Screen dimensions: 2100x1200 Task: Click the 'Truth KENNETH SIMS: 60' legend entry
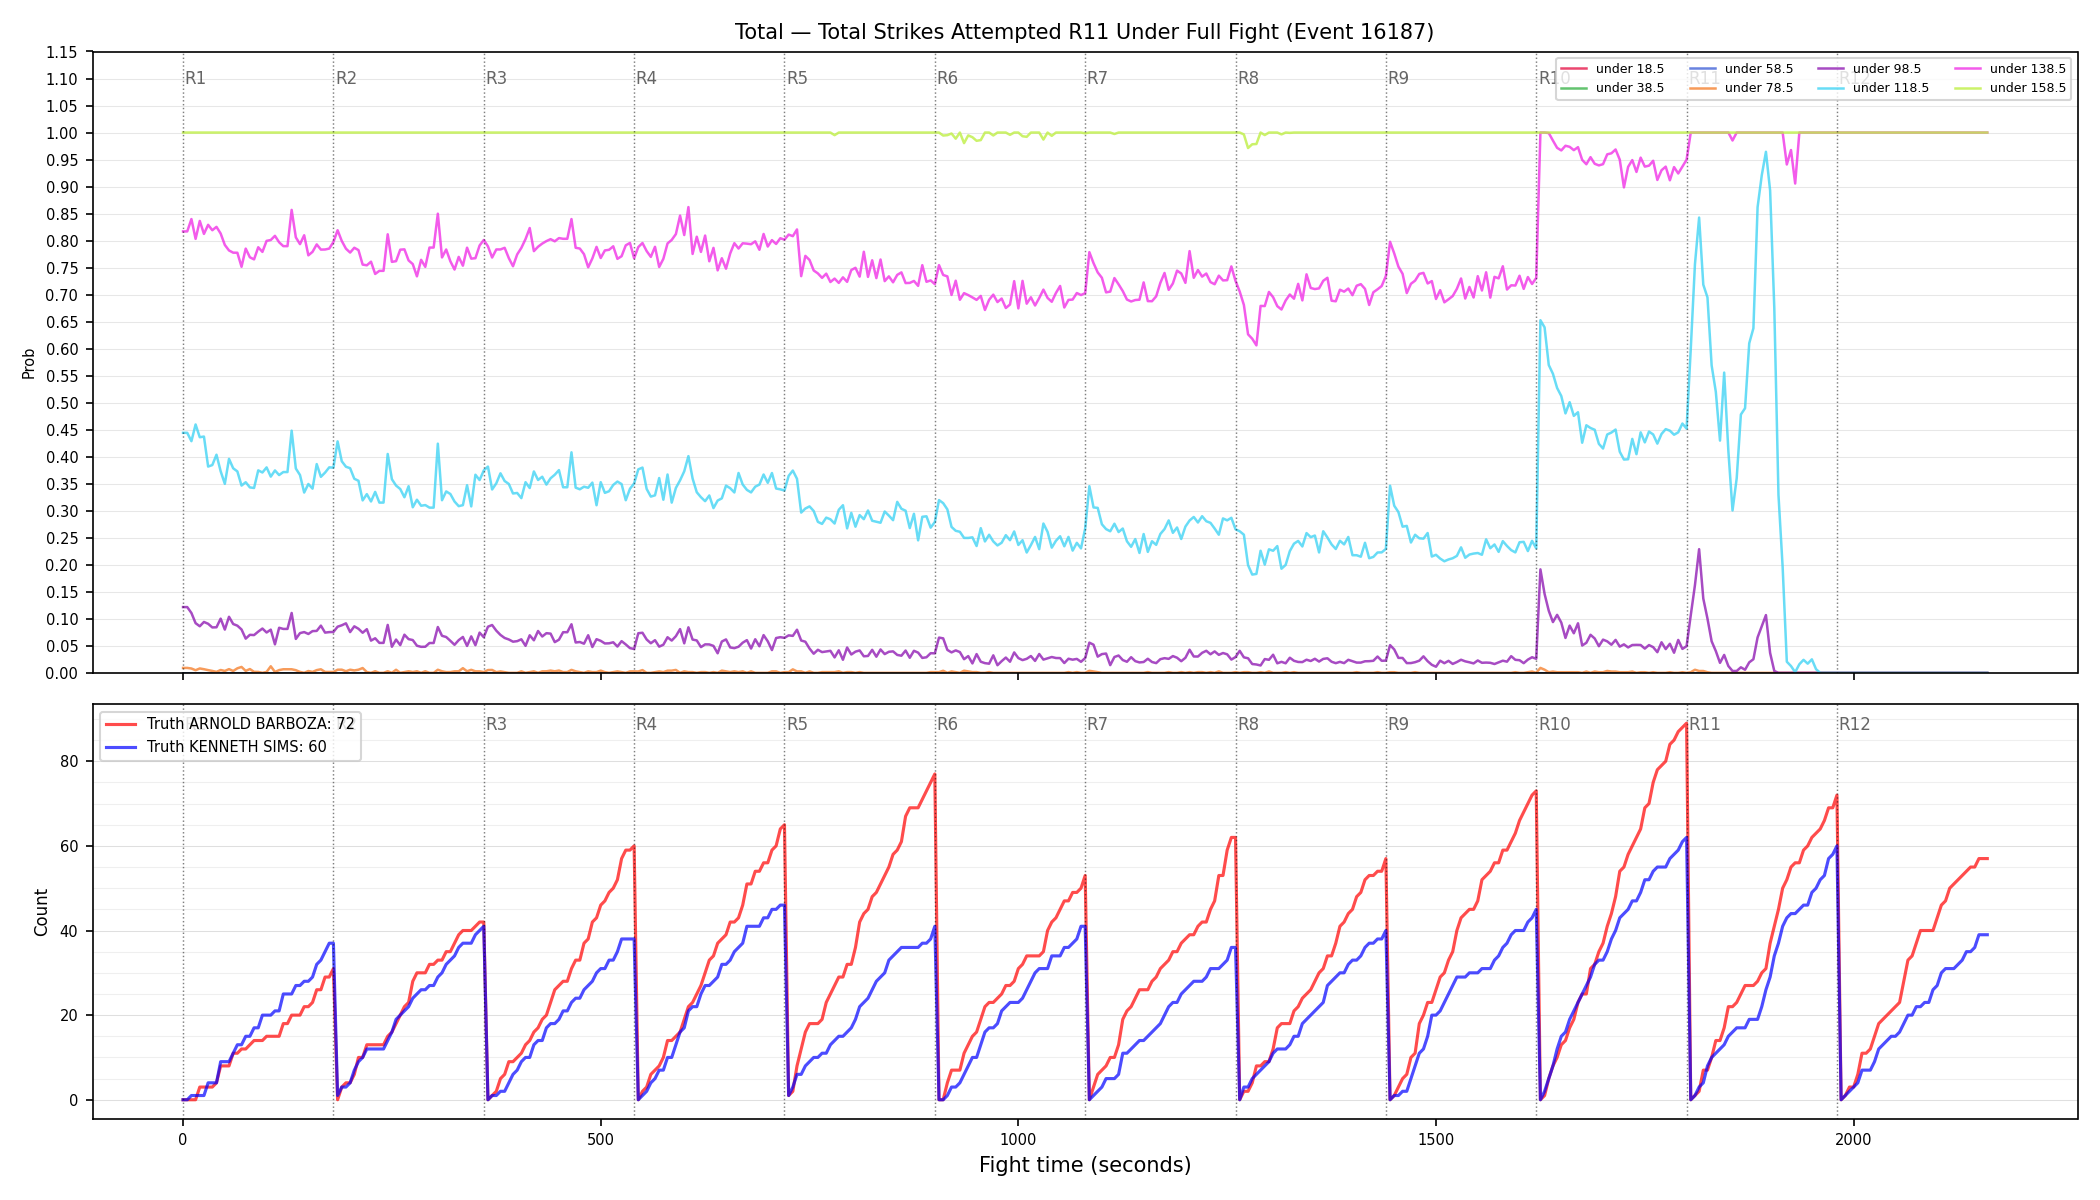(216, 747)
